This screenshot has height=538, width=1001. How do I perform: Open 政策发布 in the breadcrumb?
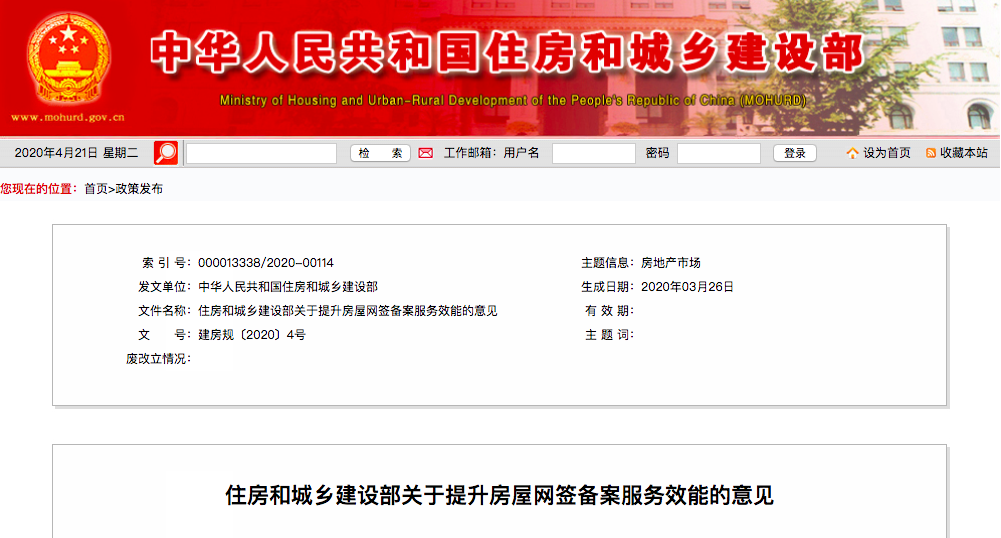[139, 188]
